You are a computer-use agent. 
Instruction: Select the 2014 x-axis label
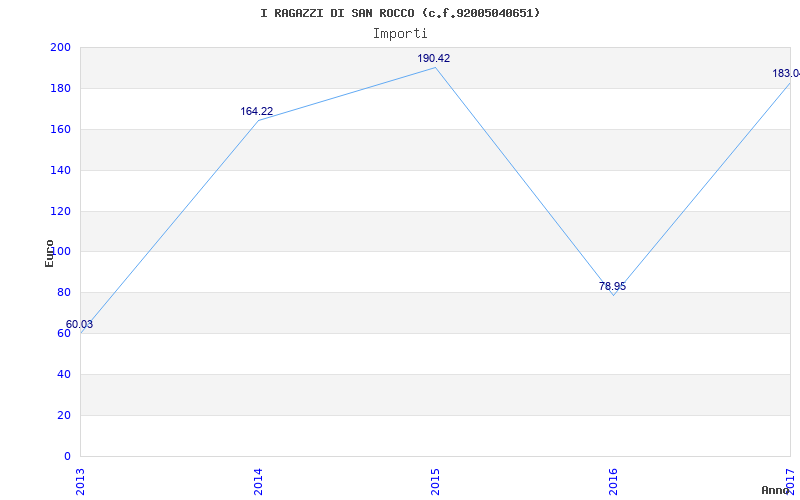tap(258, 482)
